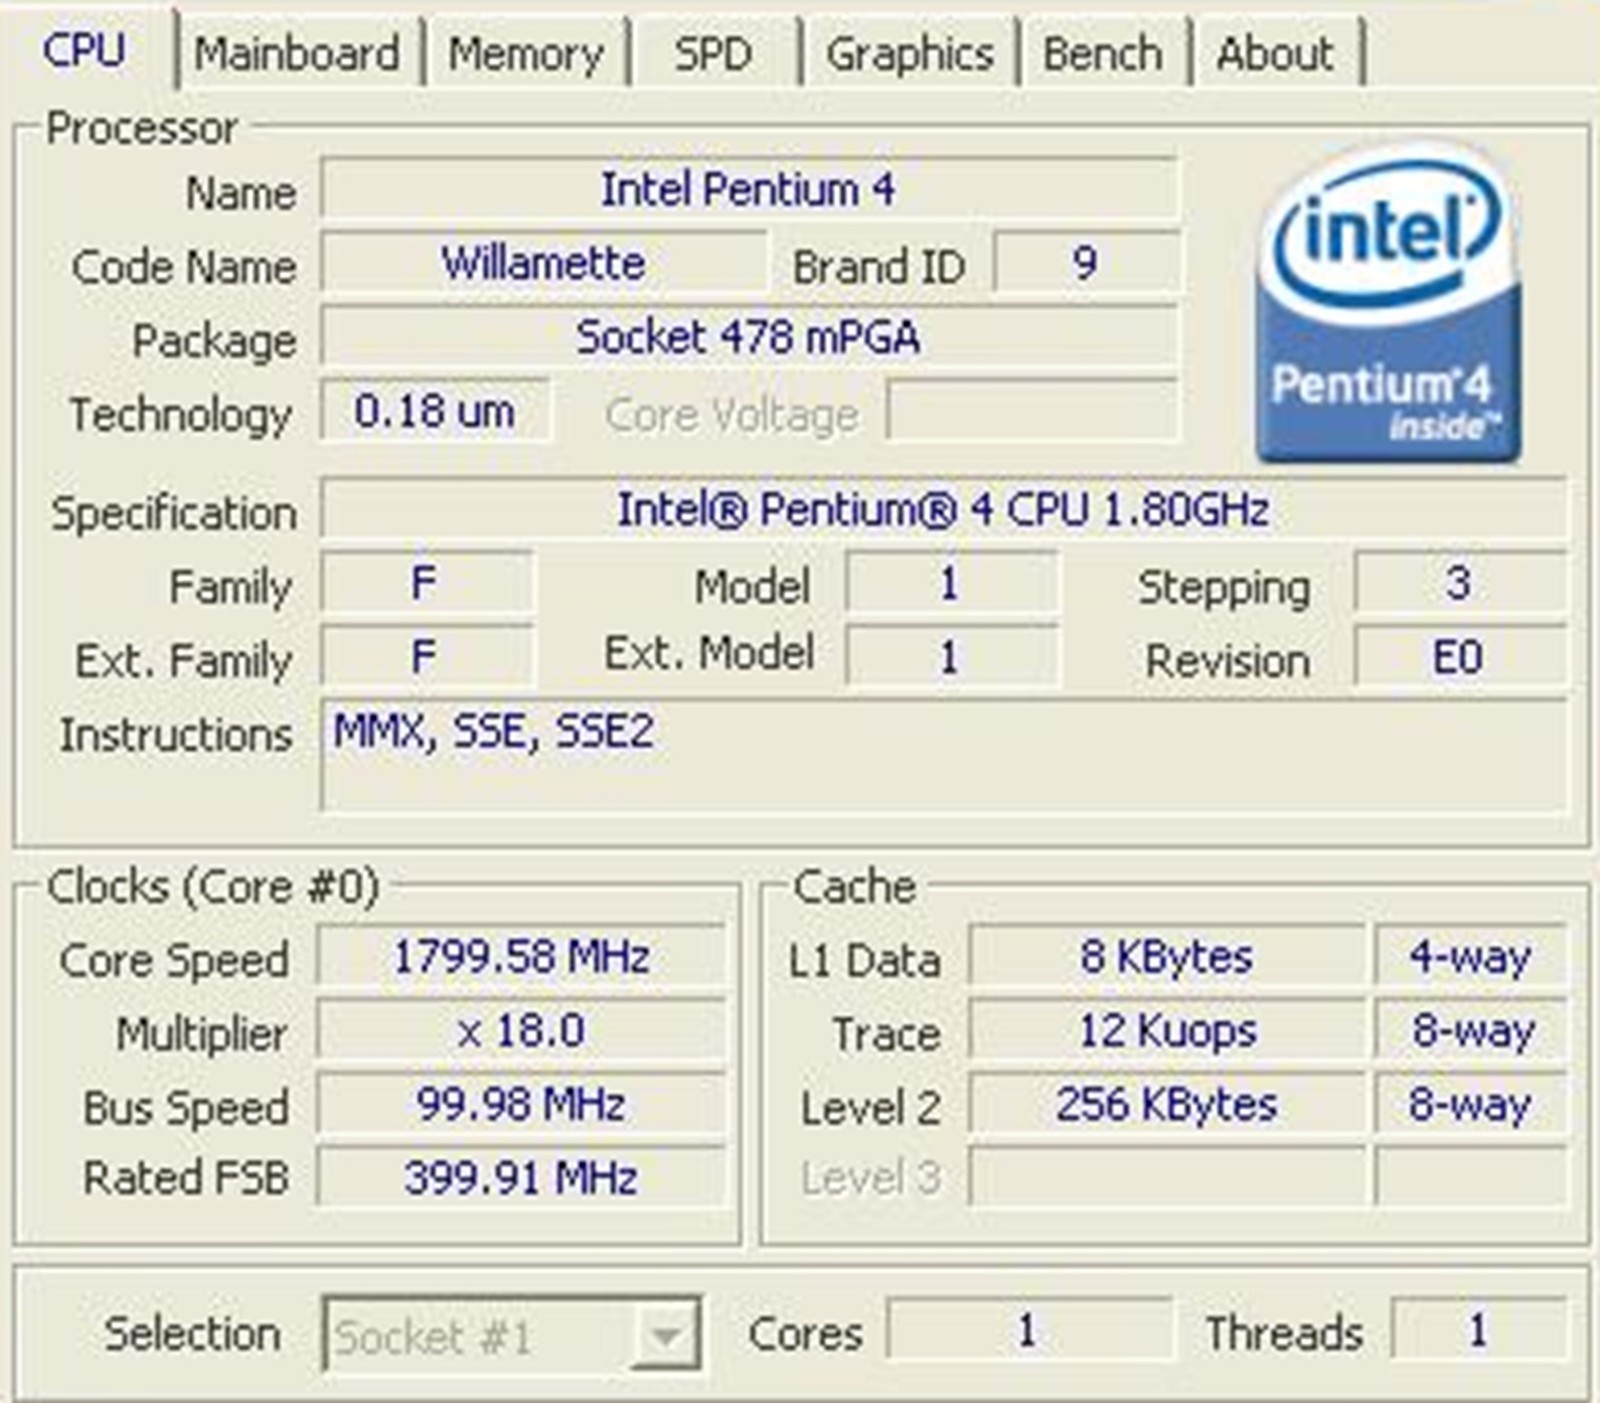Click the Ext. Model value 1

pyautogui.click(x=951, y=657)
